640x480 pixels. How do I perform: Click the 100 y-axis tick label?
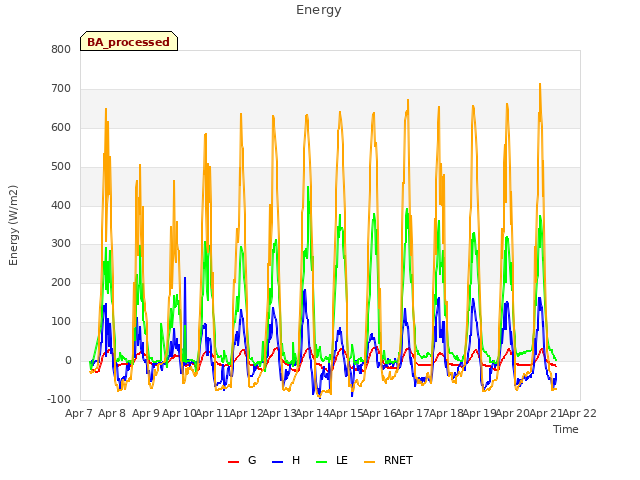tap(61, 322)
